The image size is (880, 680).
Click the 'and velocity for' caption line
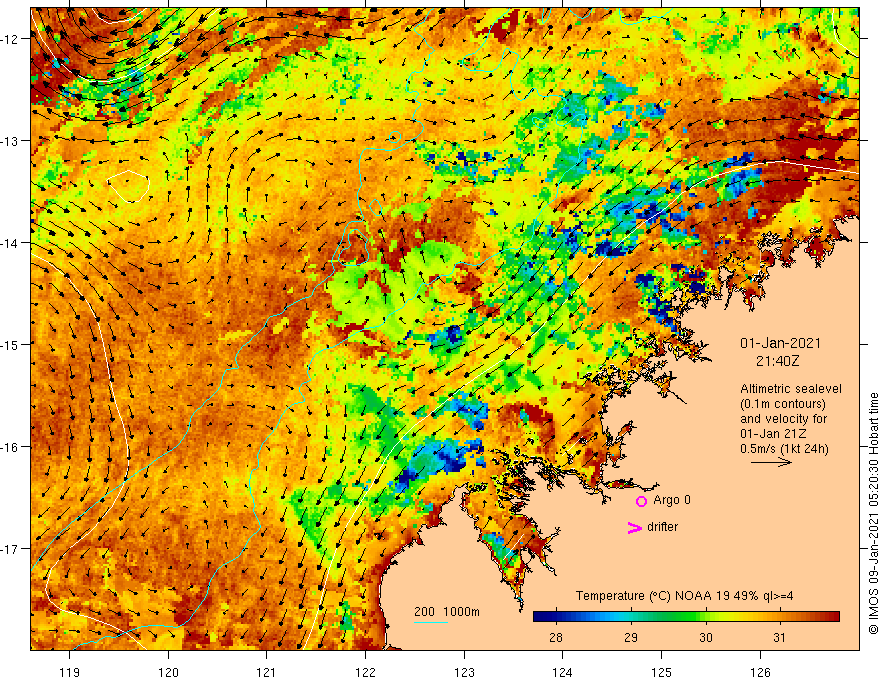click(x=783, y=419)
